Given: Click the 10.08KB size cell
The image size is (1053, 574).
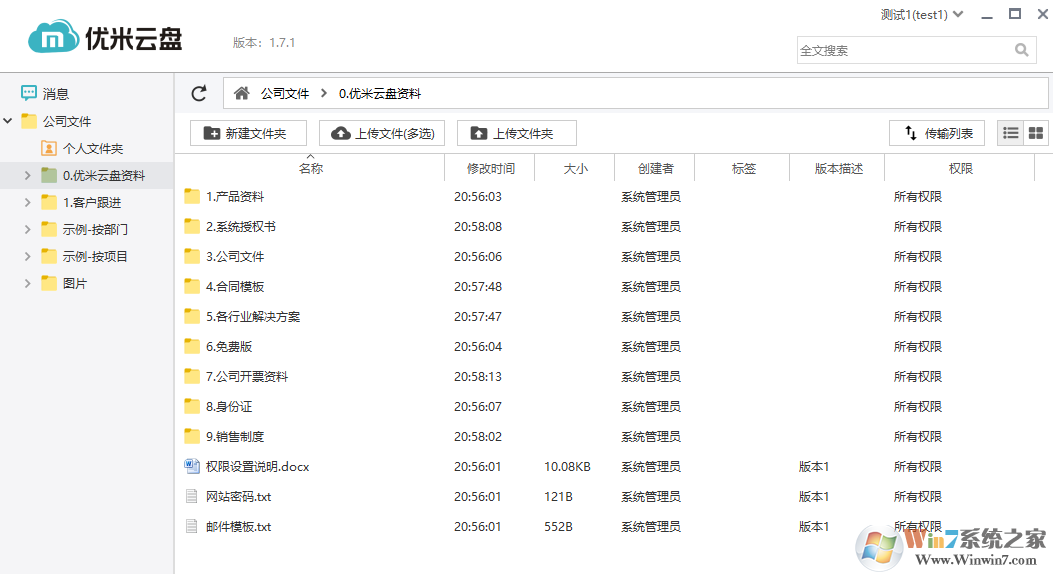Looking at the screenshot, I should tap(567, 466).
